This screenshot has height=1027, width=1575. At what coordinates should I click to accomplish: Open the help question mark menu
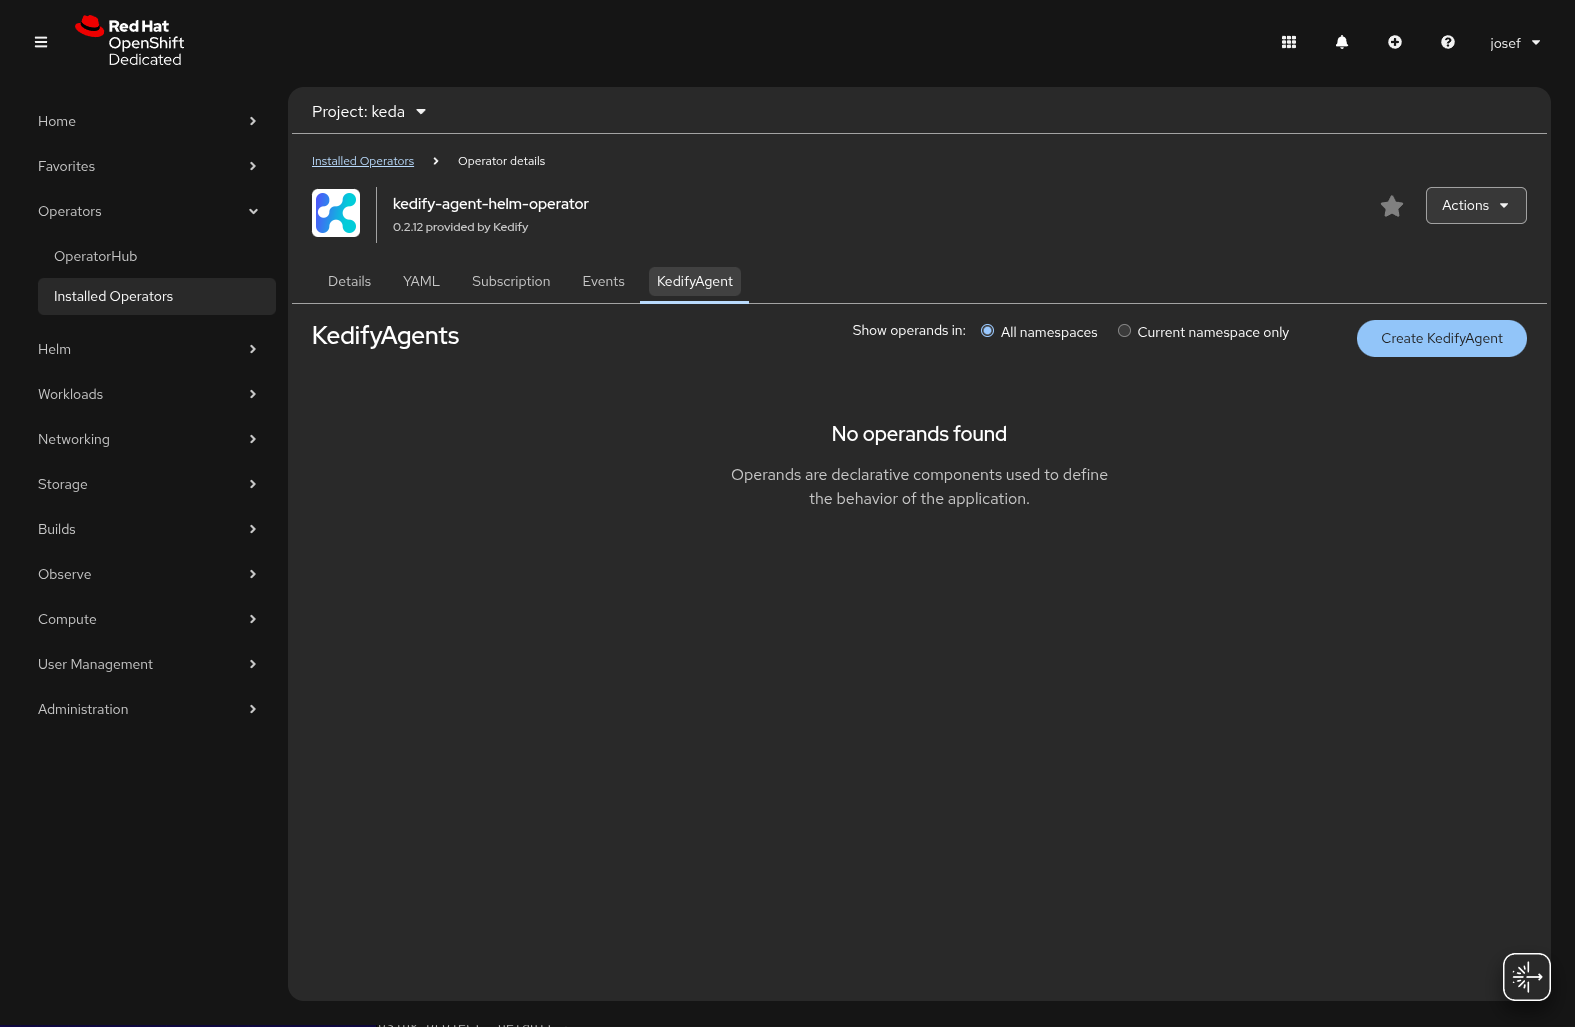pos(1448,42)
